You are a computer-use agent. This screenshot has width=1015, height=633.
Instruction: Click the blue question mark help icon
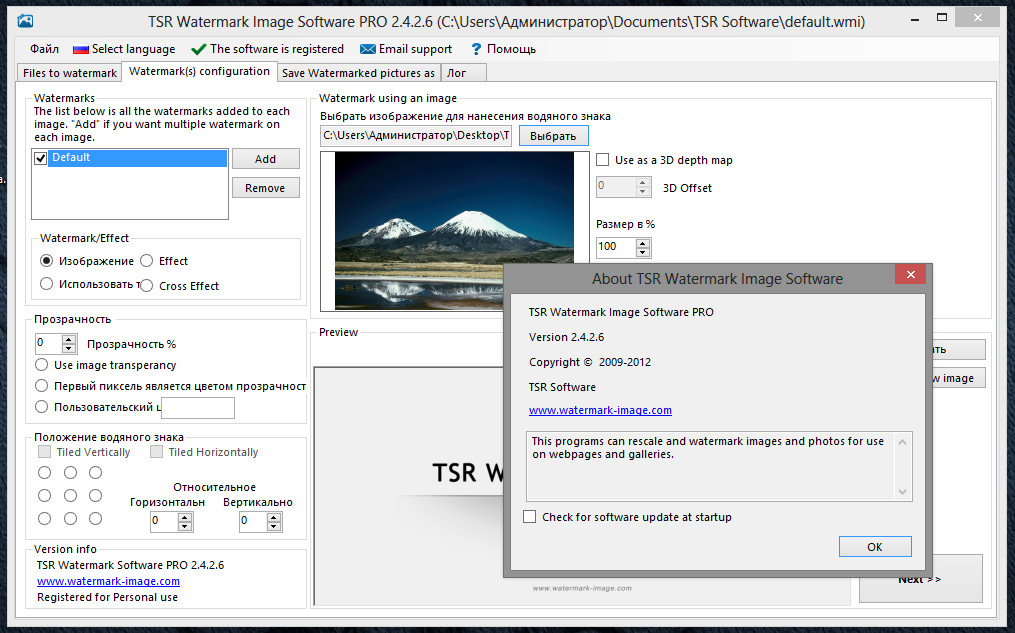pos(476,49)
